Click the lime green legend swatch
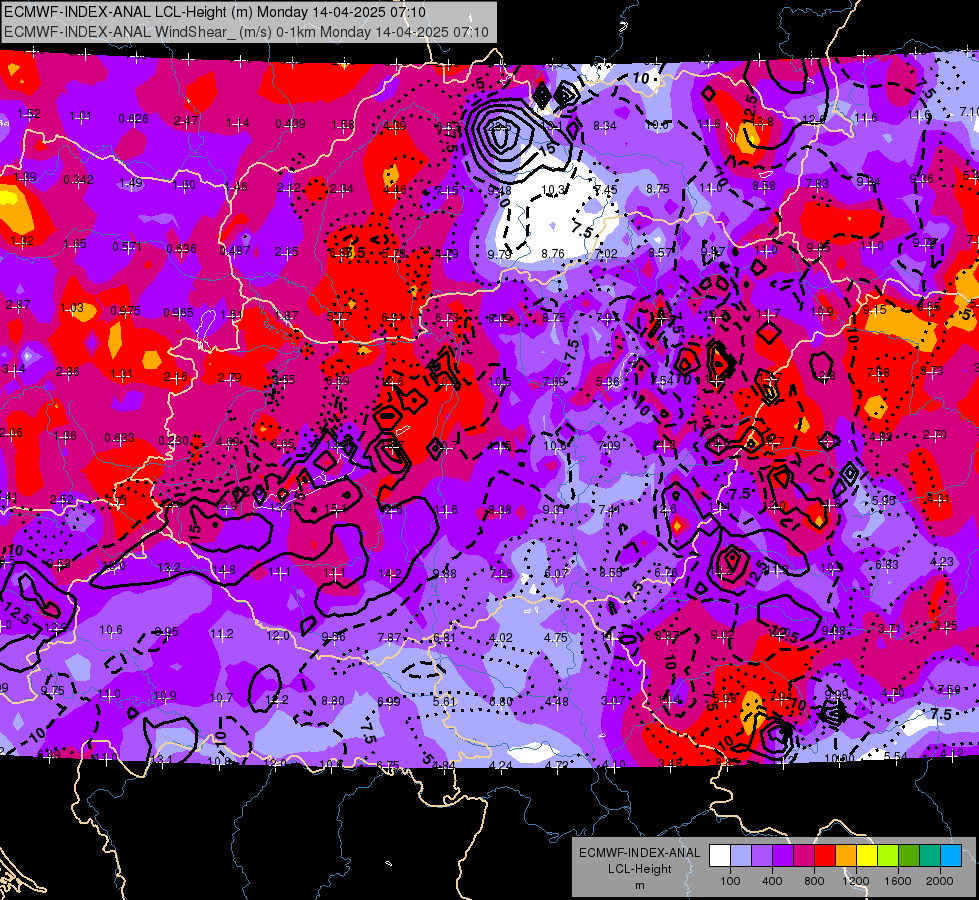The height and width of the screenshot is (900, 979). (888, 856)
